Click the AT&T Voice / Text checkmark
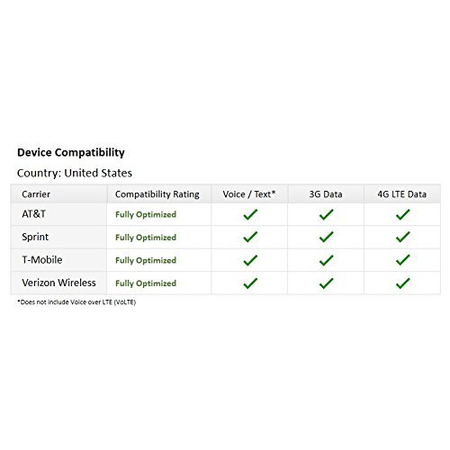450x450 pixels. 250,214
